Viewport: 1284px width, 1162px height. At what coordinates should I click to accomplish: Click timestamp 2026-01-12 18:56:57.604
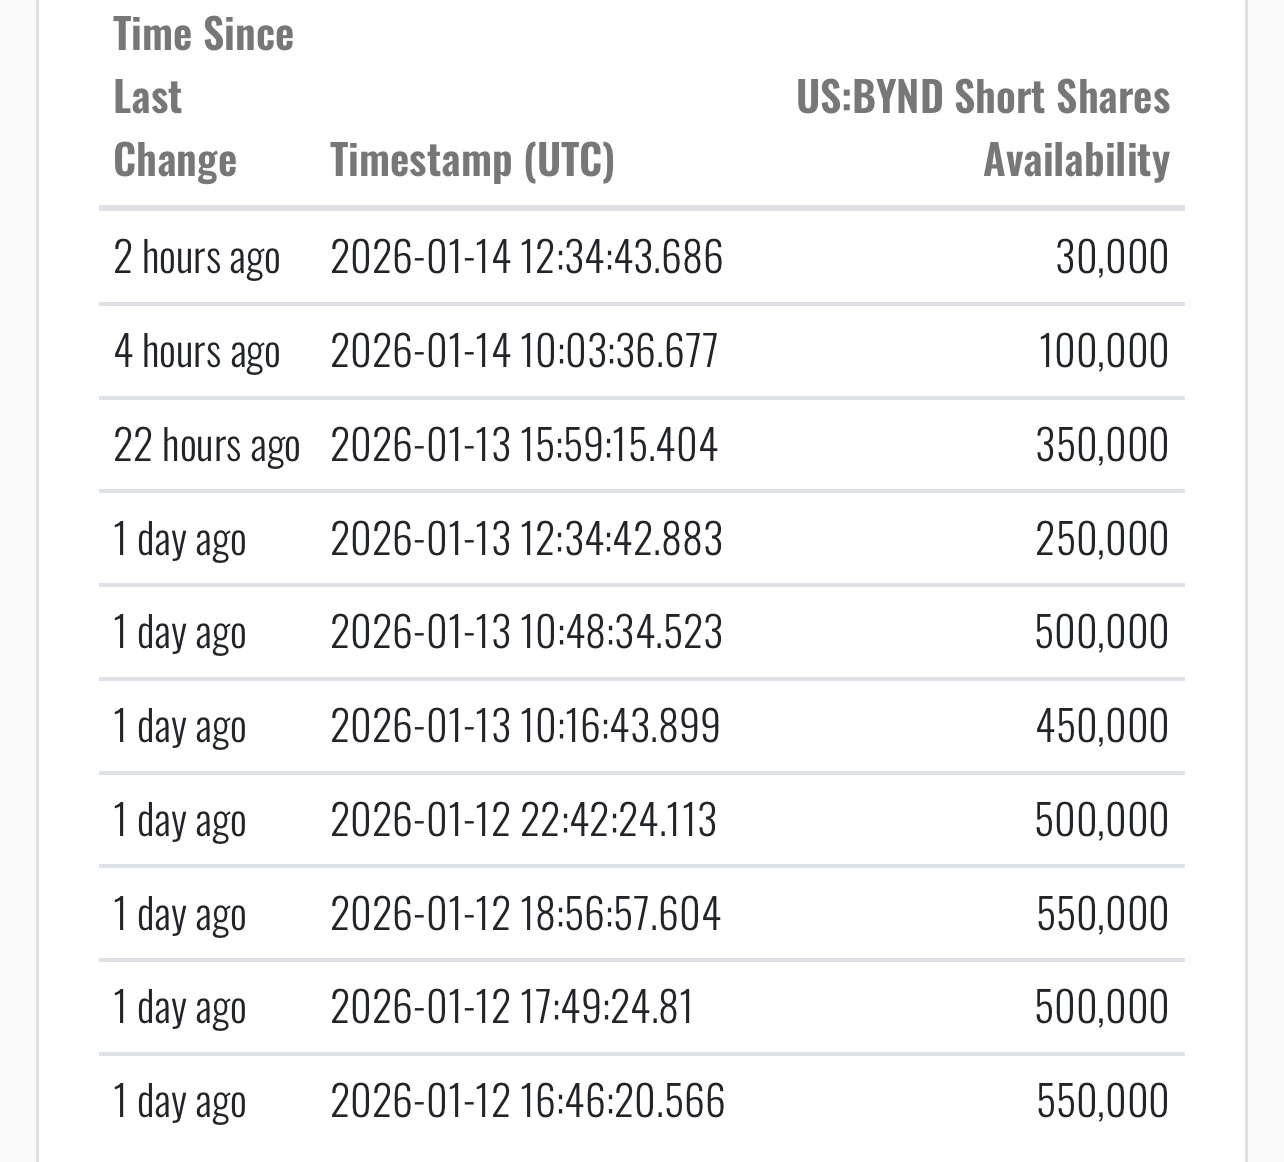[525, 914]
